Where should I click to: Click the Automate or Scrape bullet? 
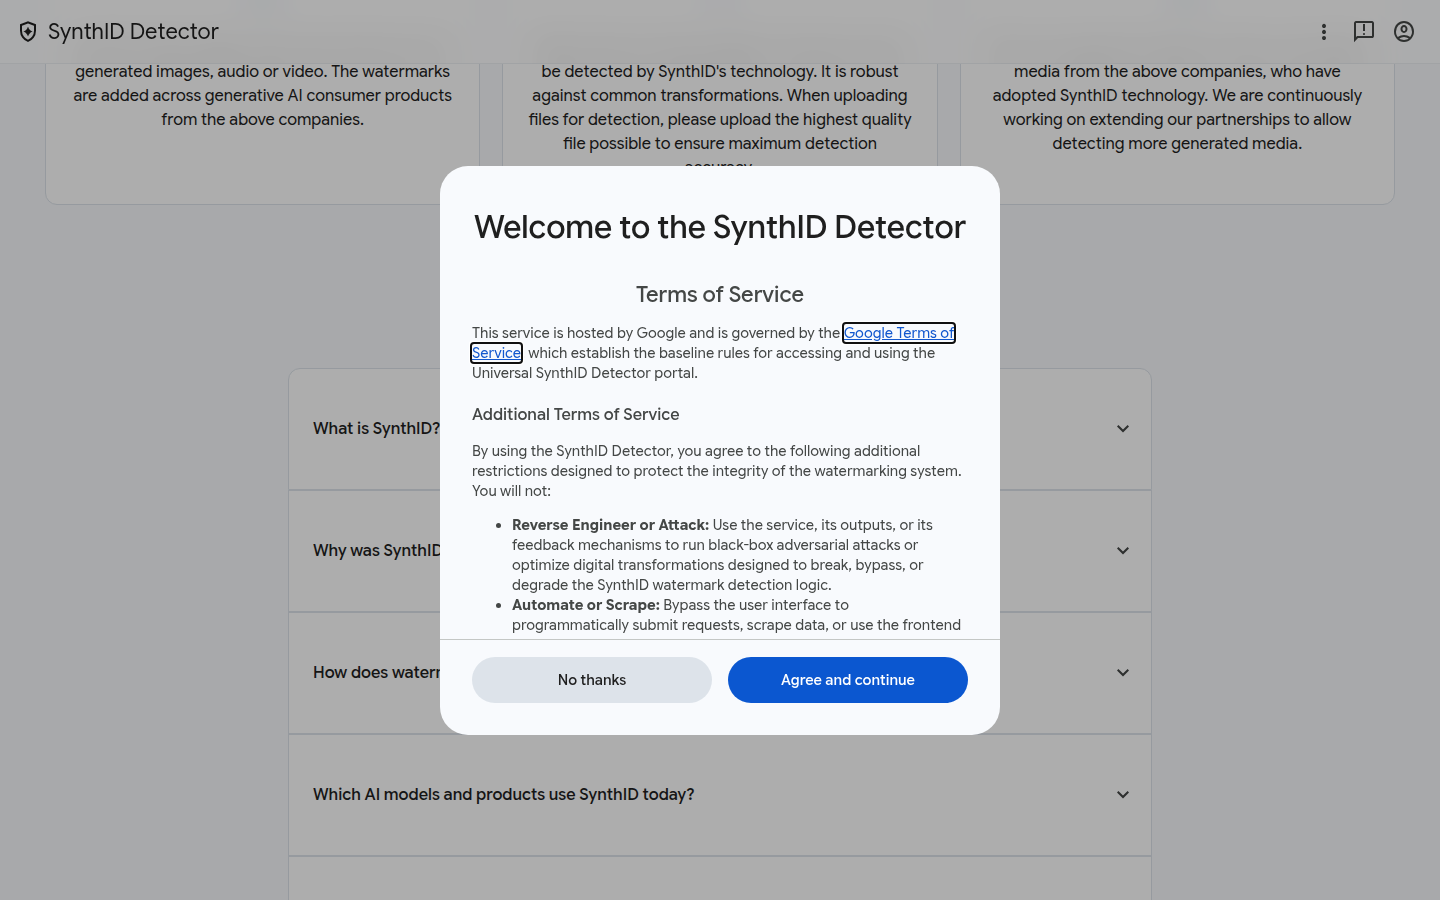tap(736, 615)
